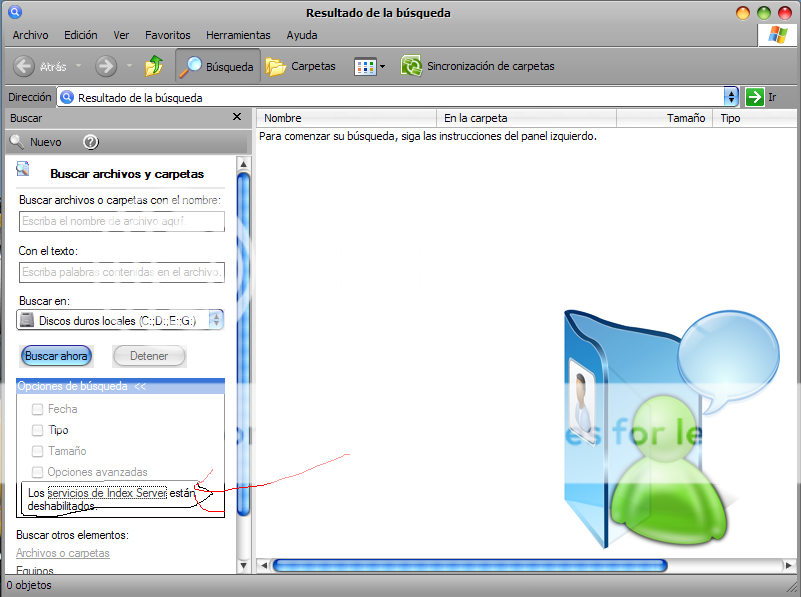Expand the Dirección address dropdown
The width and height of the screenshot is (801, 597).
pyautogui.click(x=731, y=97)
